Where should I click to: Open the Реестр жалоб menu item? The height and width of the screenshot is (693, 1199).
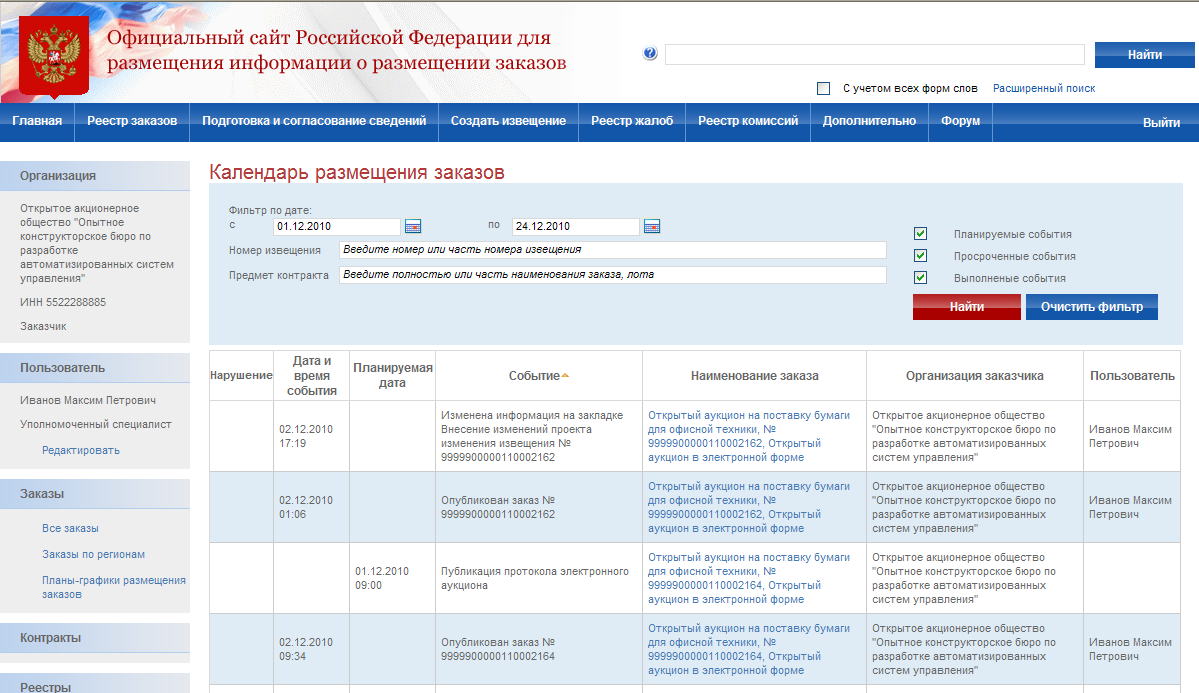point(632,121)
